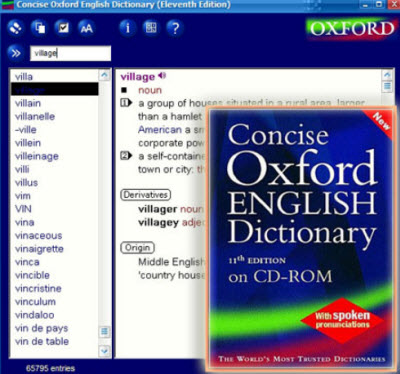The width and height of the screenshot is (400, 374).
Task: Open the info (i) icon
Action: [127, 28]
